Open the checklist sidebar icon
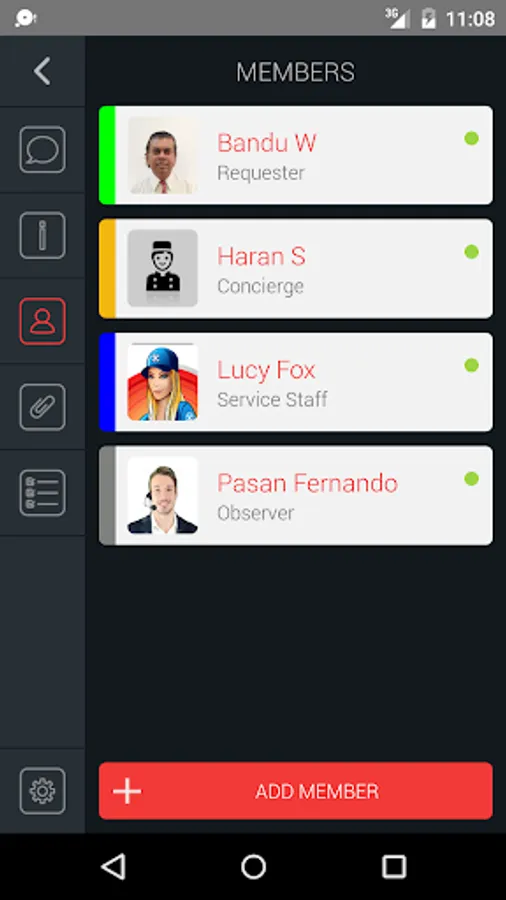Image resolution: width=506 pixels, height=900 pixels. pos(42,493)
